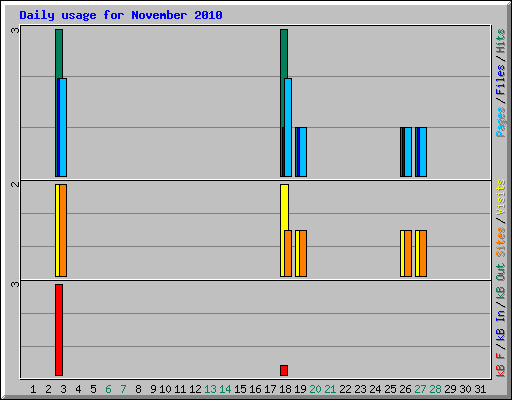The height and width of the screenshot is (400, 512).
Task: Click day label '30' on the x-axis
Action: 465,389
